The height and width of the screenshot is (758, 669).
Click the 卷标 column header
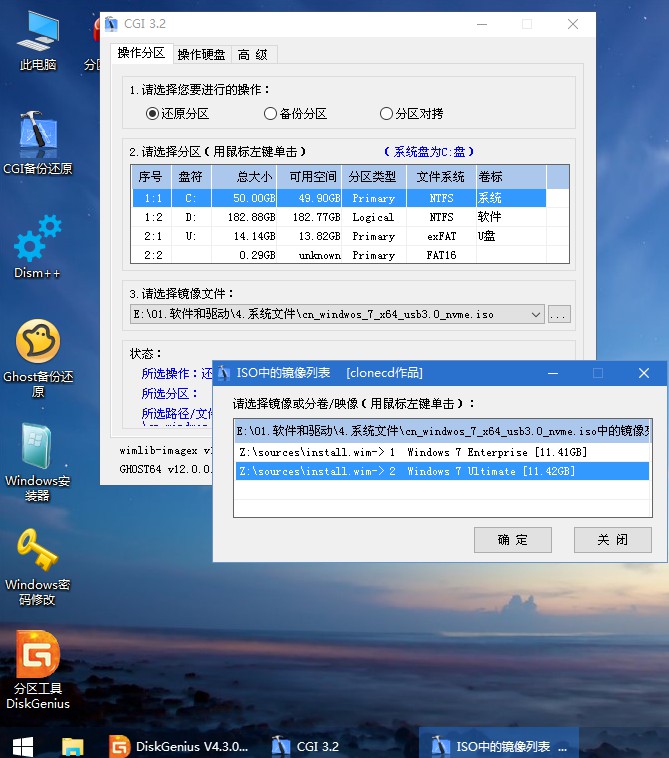point(511,176)
